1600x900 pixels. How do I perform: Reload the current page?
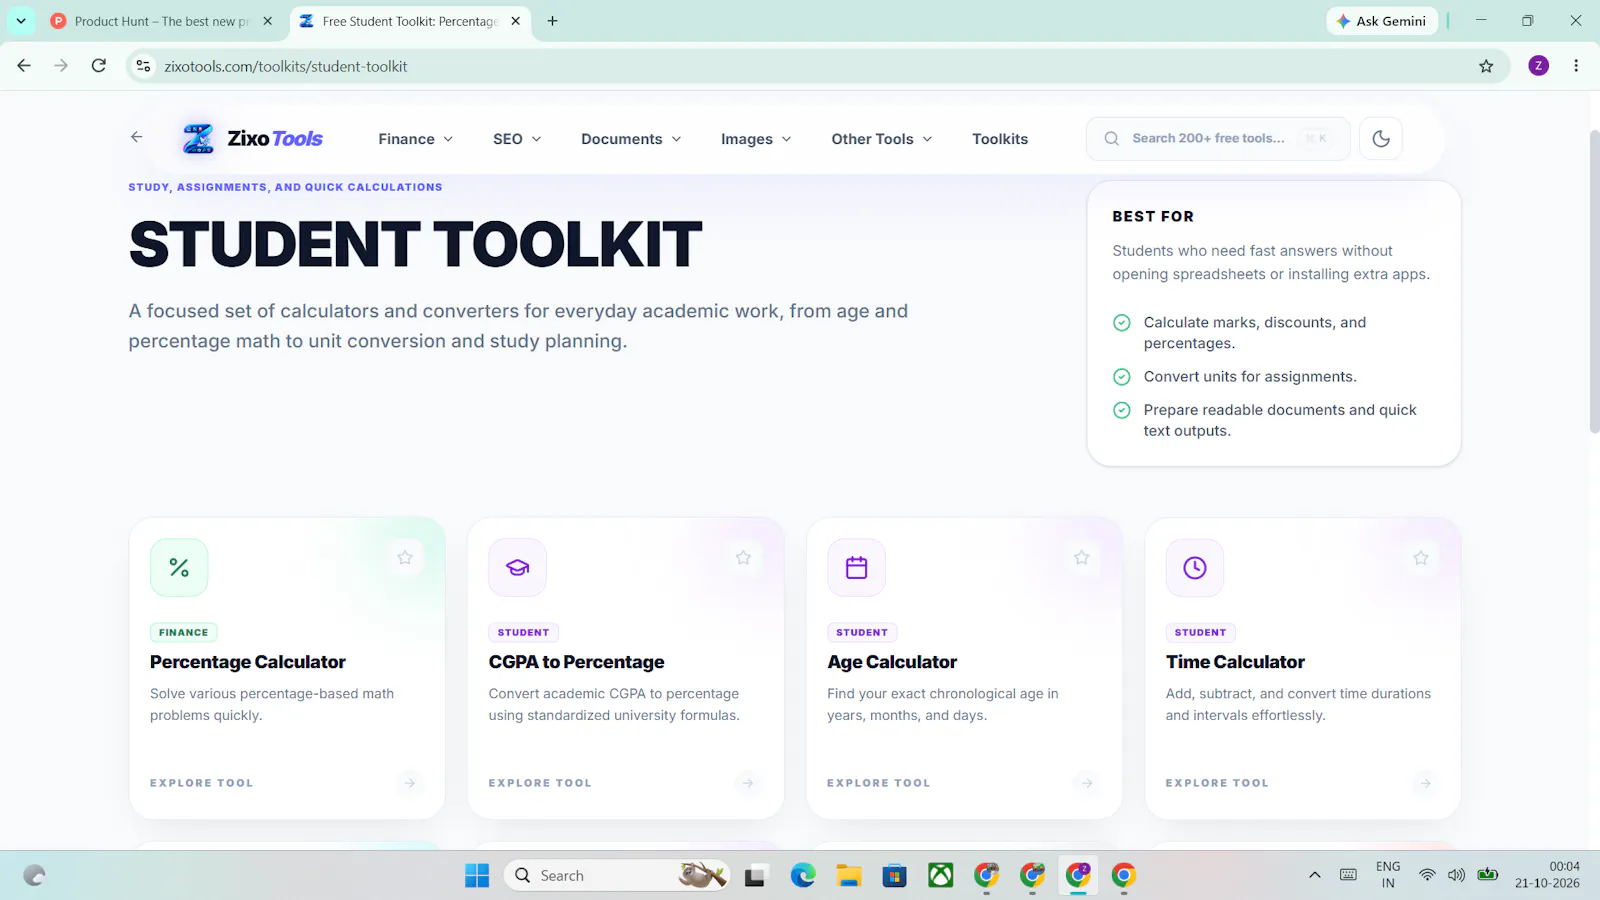98,66
